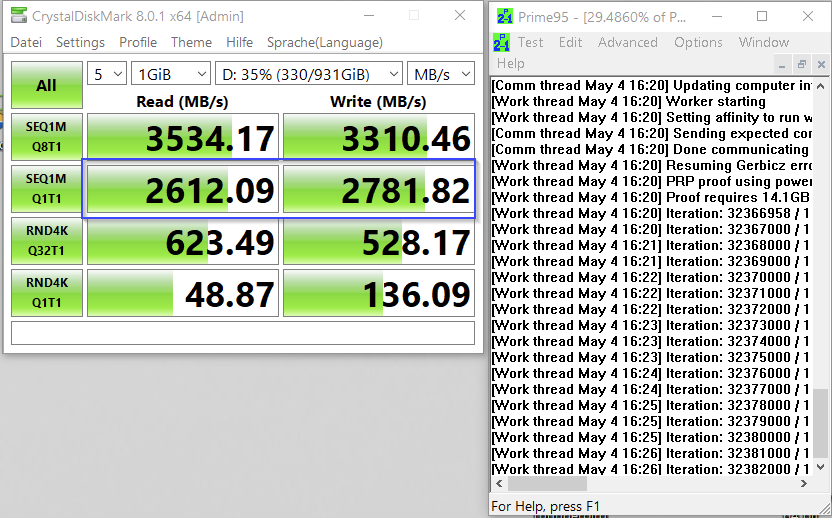832x518 pixels.
Task: Close the inner Prime95 worker window
Action: click(x=821, y=65)
